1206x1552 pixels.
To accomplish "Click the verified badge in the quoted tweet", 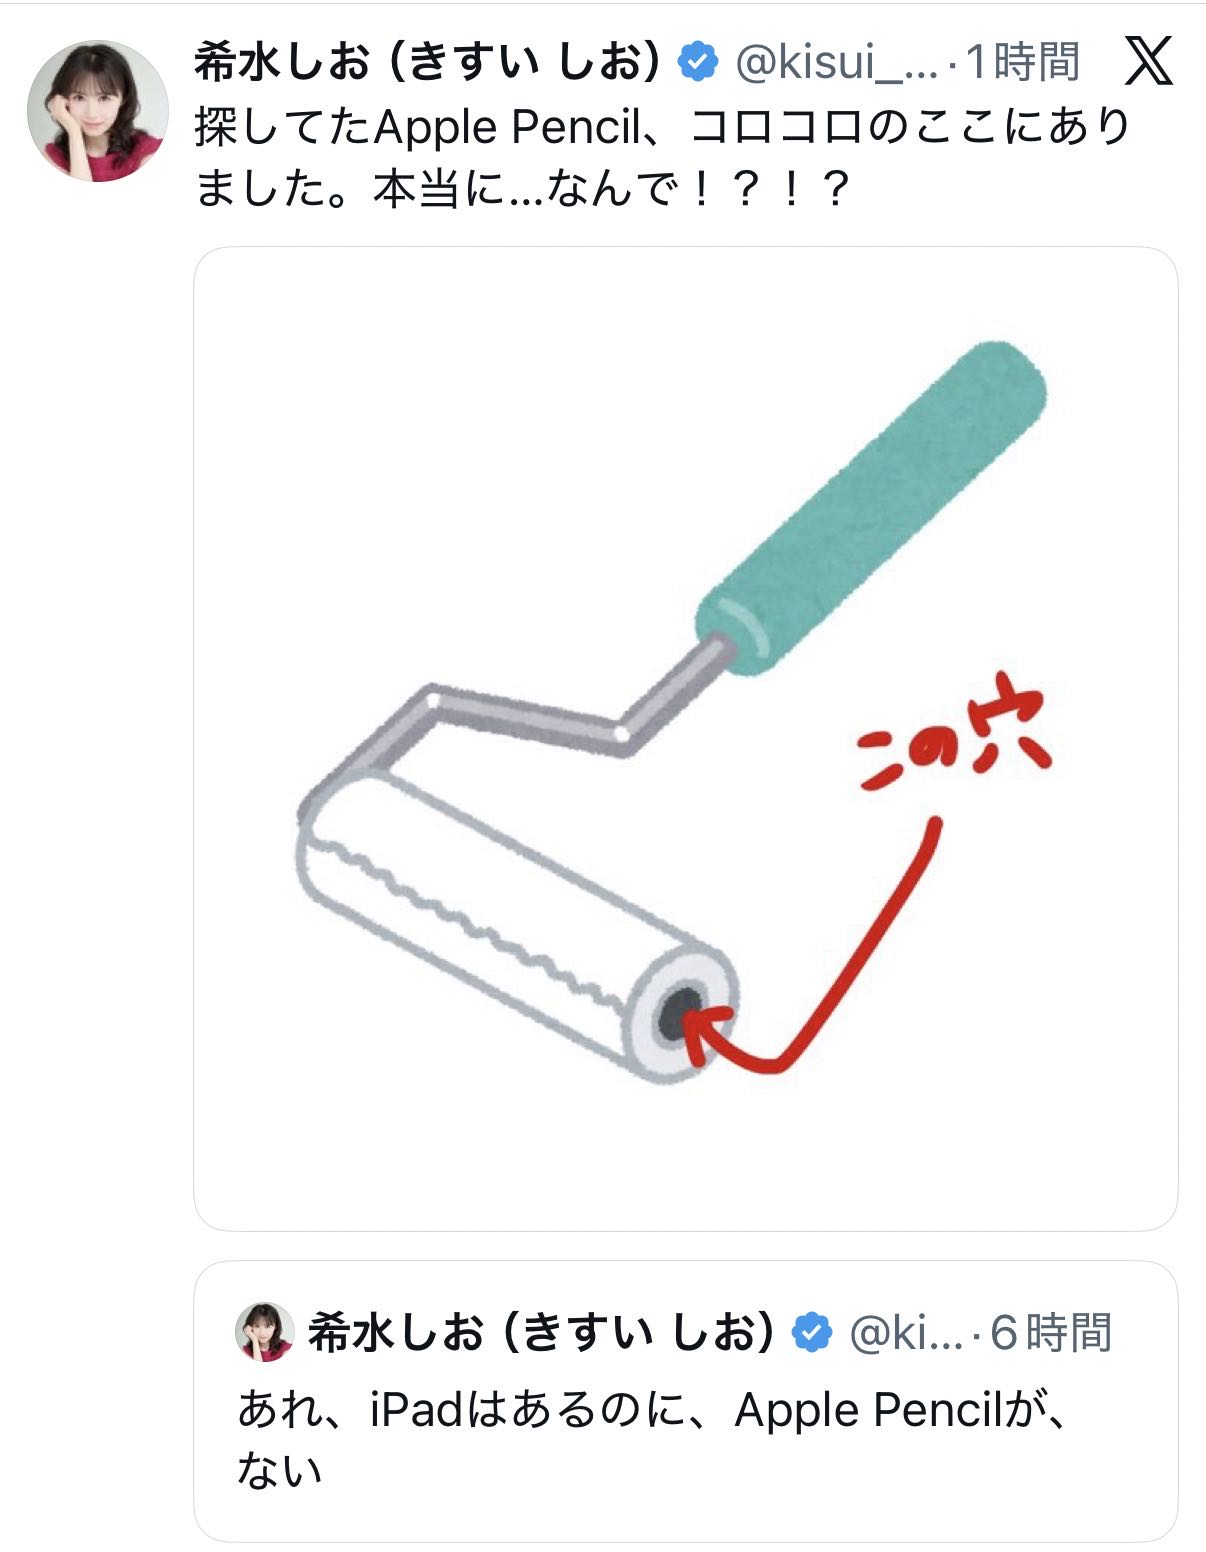I will [x=812, y=1332].
